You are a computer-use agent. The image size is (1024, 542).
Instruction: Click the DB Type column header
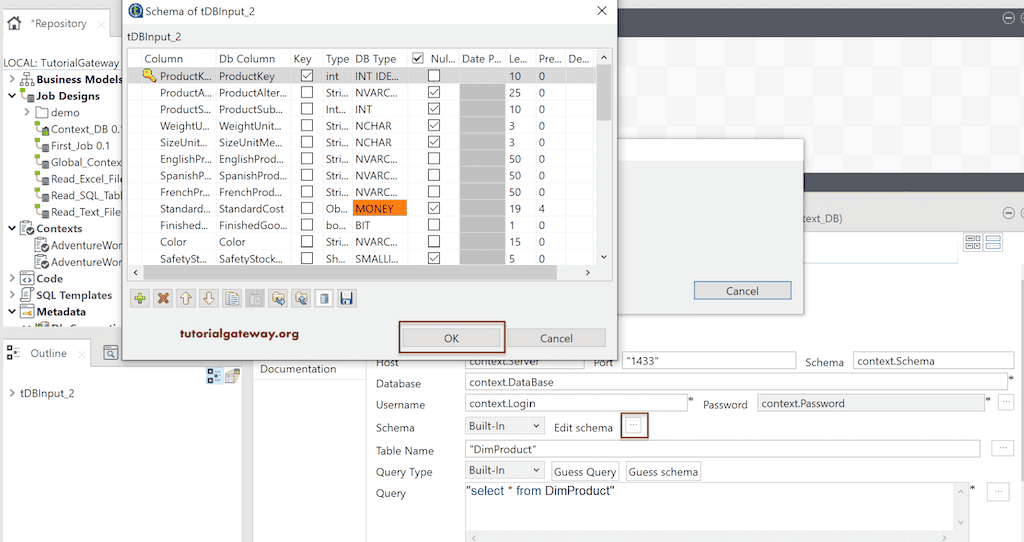376,59
